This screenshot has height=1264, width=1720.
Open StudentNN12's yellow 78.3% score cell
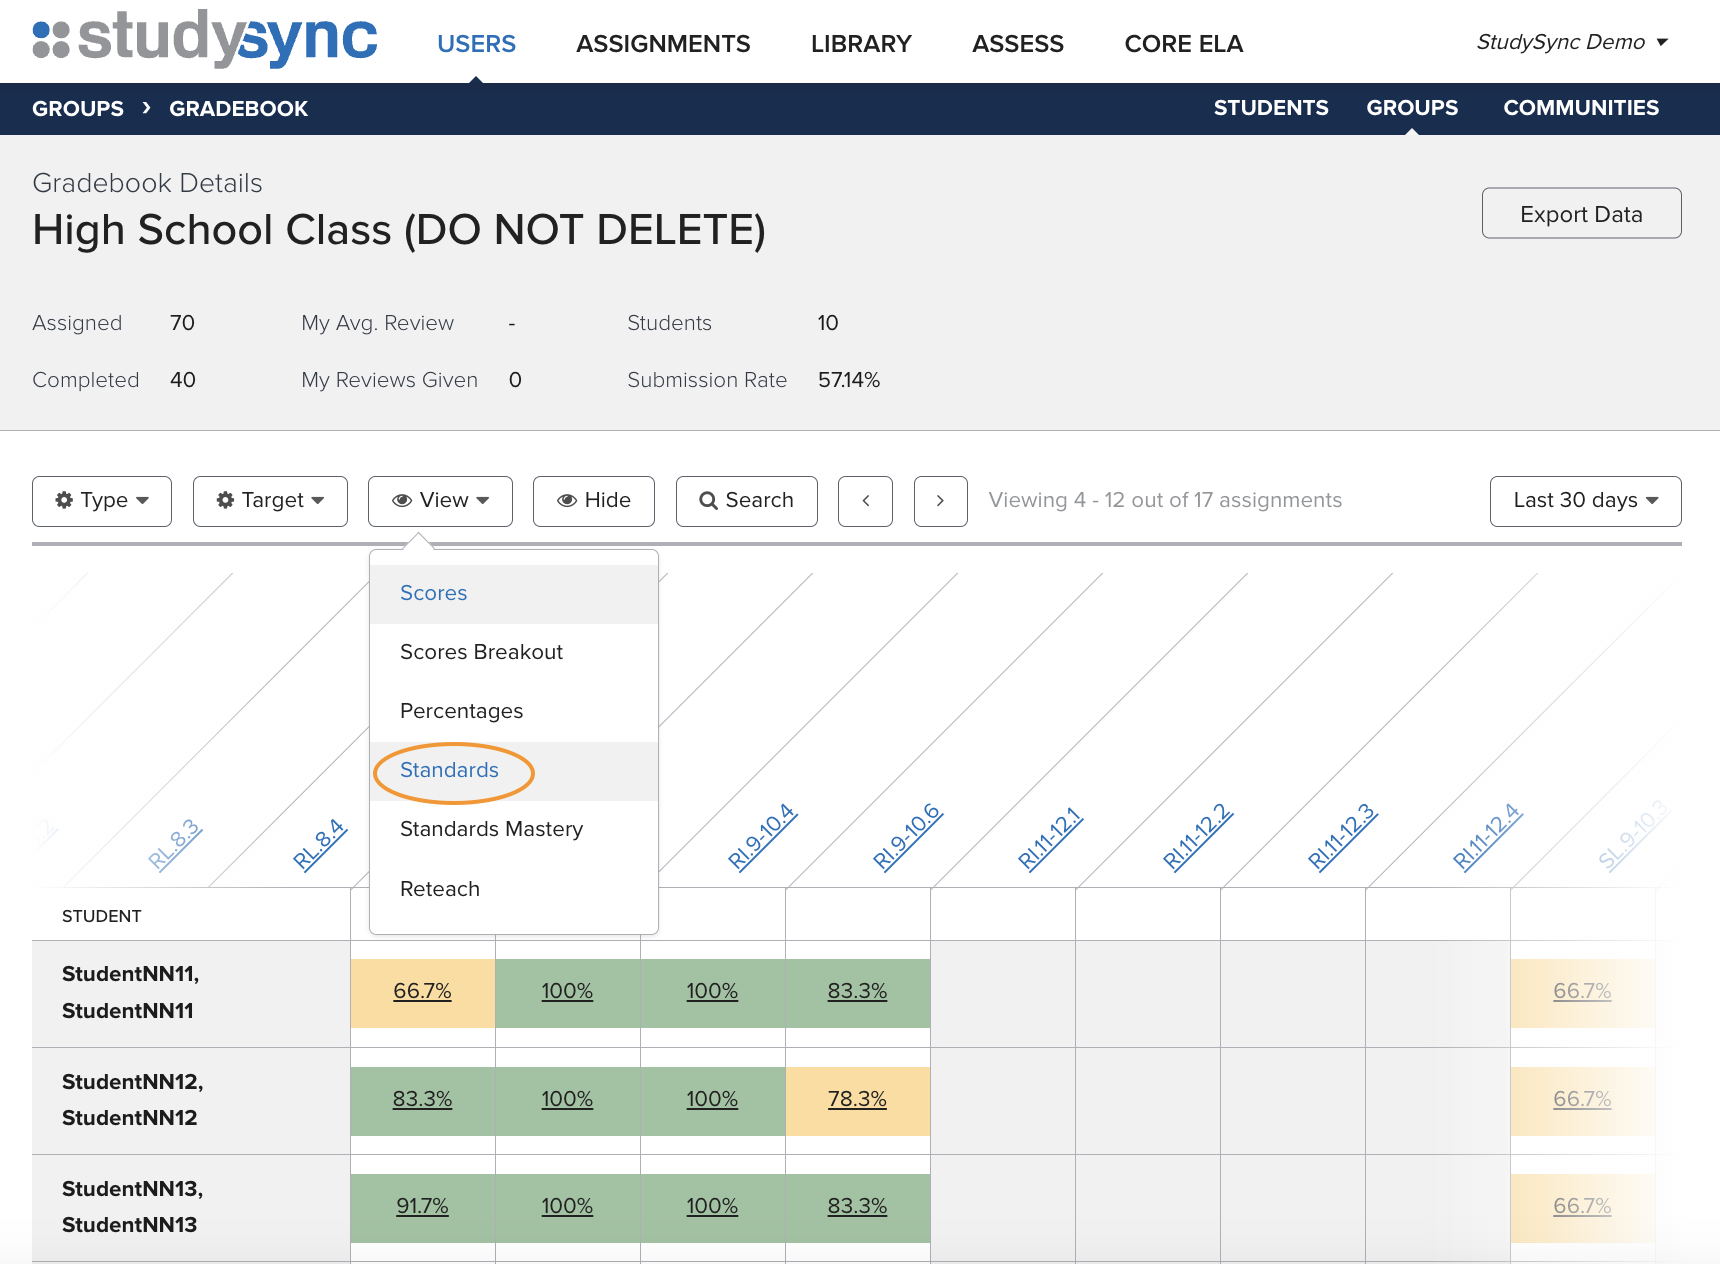857,1100
